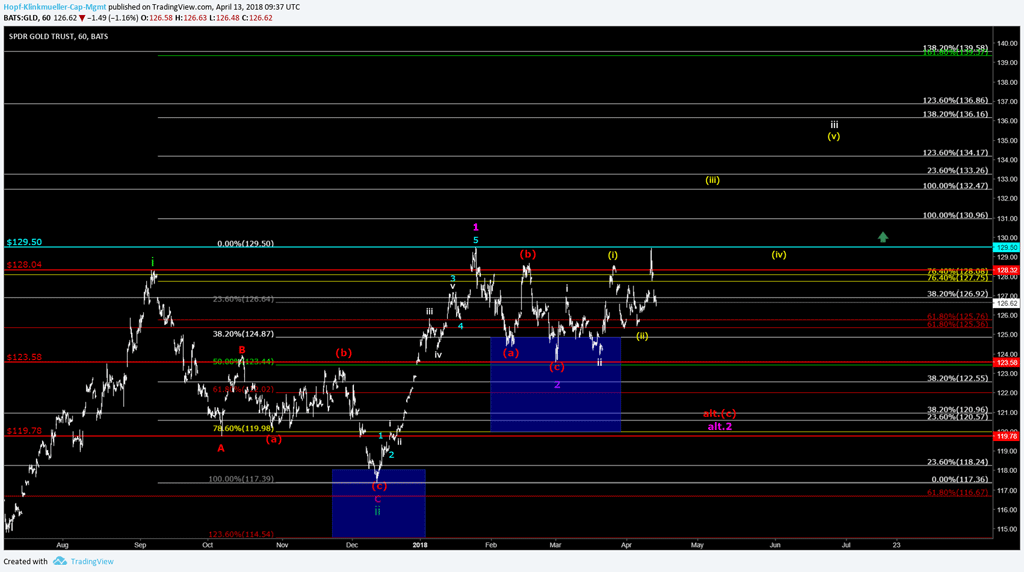This screenshot has width=1024, height=572.
Task: Click the green up arrow marker
Action: [883, 237]
